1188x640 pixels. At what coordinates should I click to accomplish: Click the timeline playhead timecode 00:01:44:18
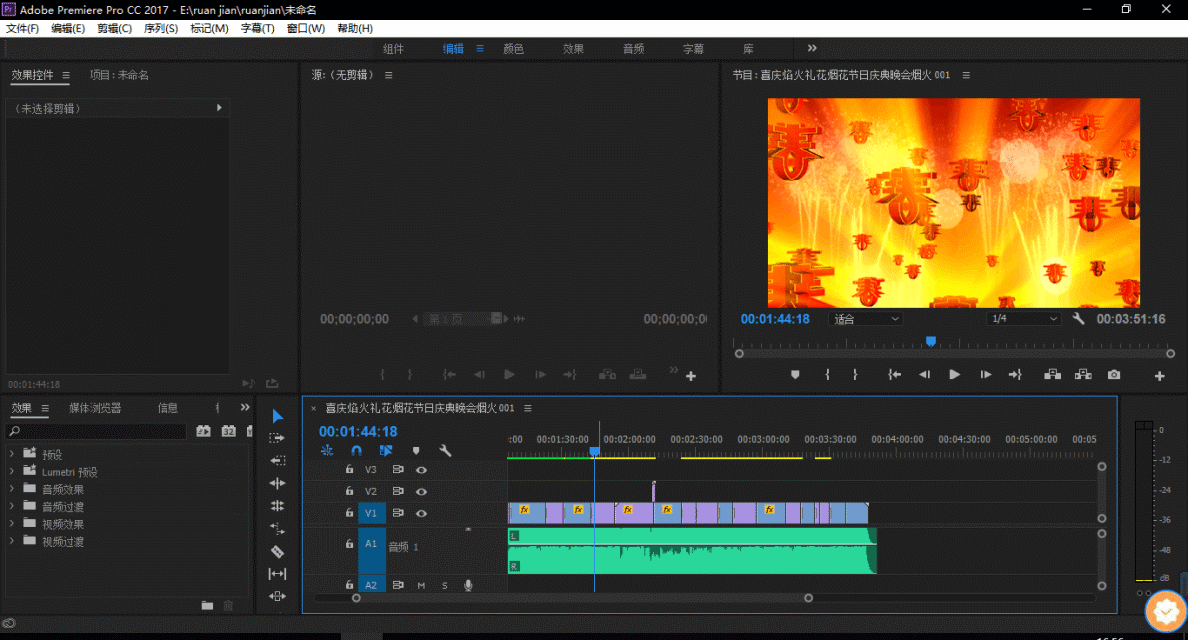coord(358,432)
